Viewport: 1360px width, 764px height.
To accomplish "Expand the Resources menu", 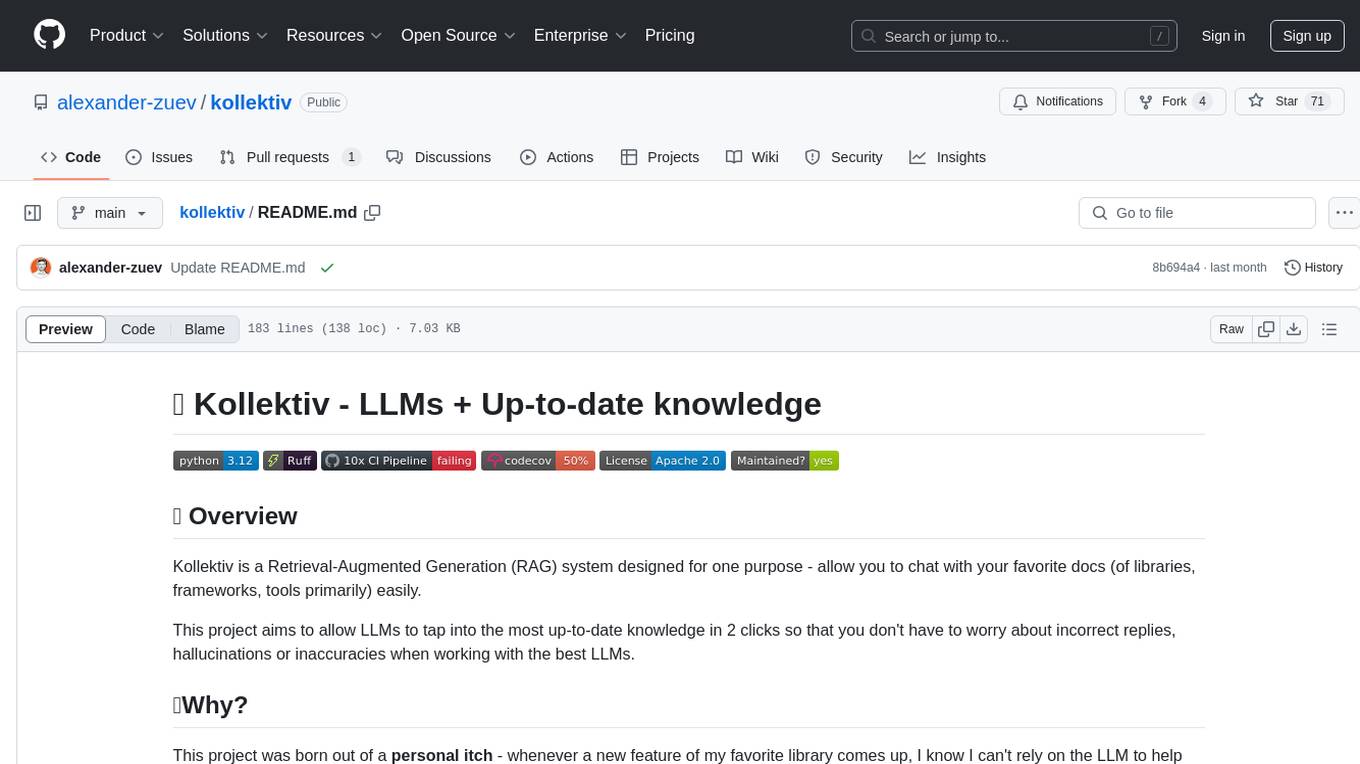I will (334, 35).
